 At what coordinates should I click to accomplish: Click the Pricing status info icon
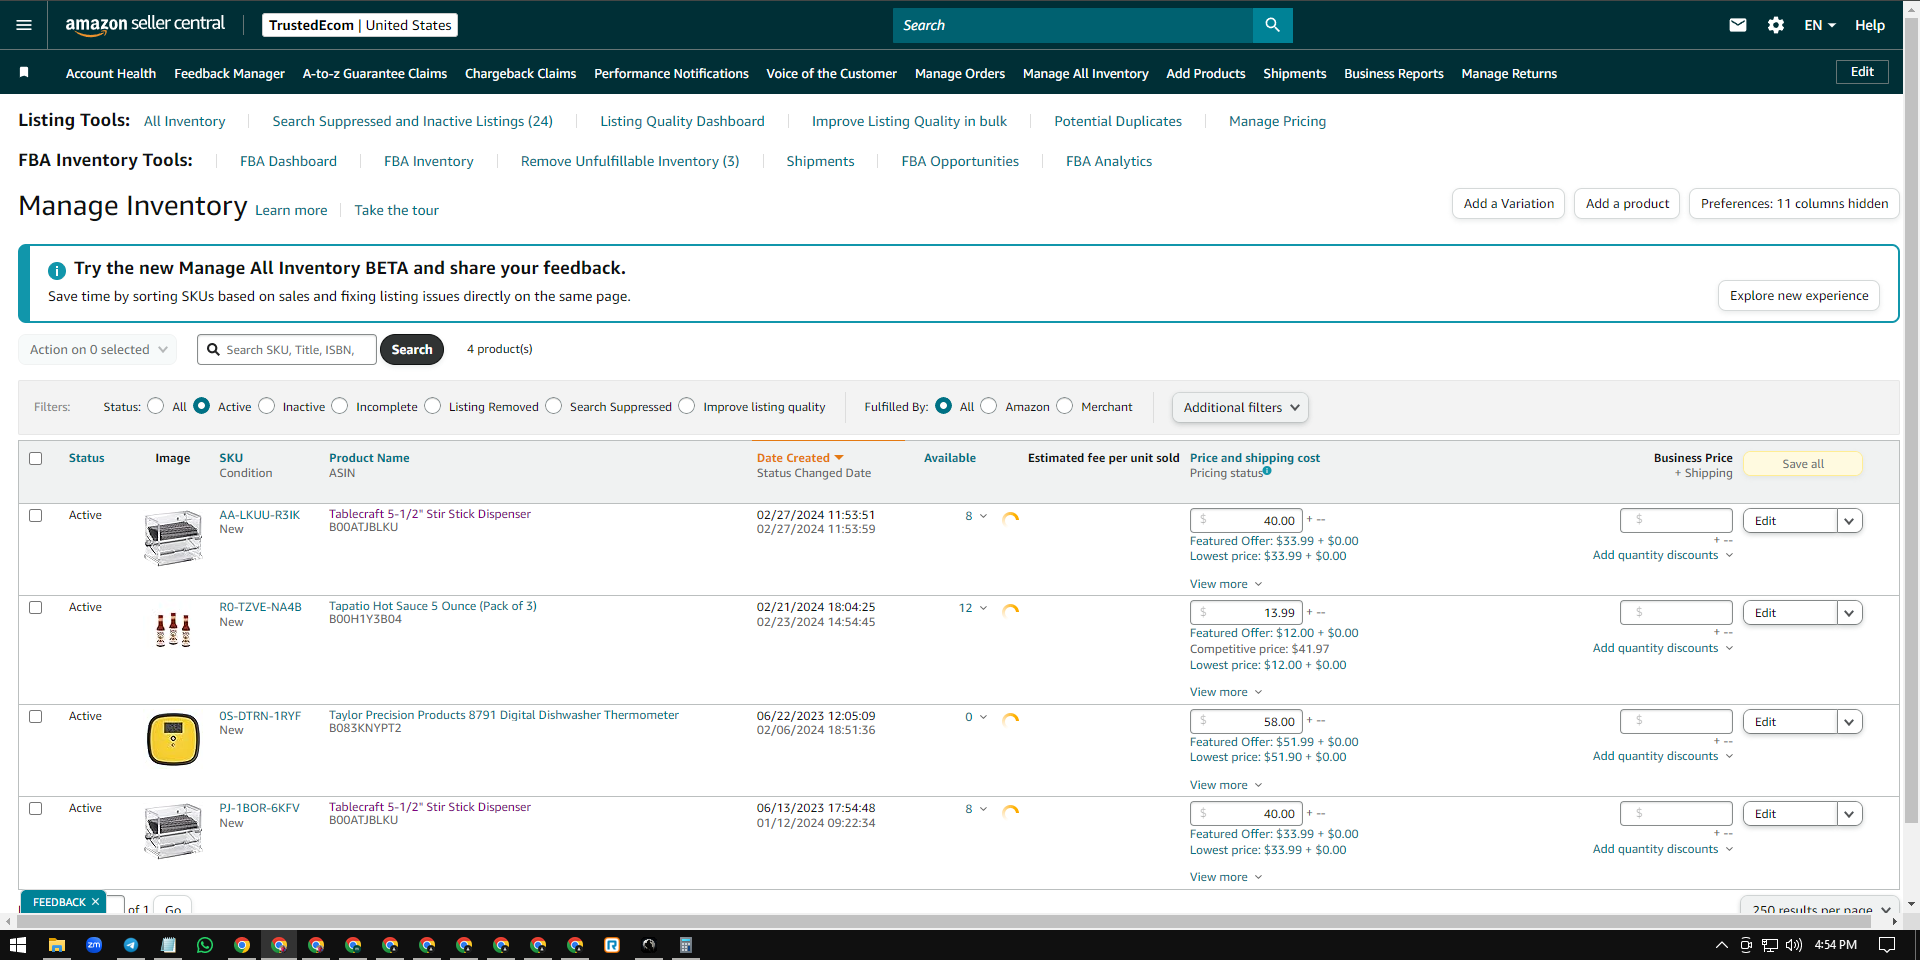[1267, 471]
